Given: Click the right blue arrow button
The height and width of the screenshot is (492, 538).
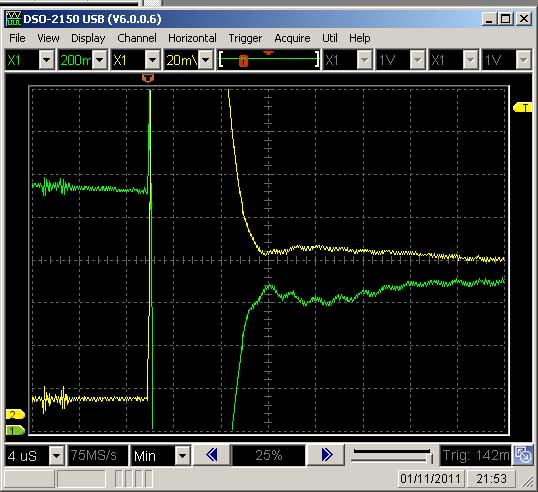Looking at the screenshot, I should click(326, 455).
